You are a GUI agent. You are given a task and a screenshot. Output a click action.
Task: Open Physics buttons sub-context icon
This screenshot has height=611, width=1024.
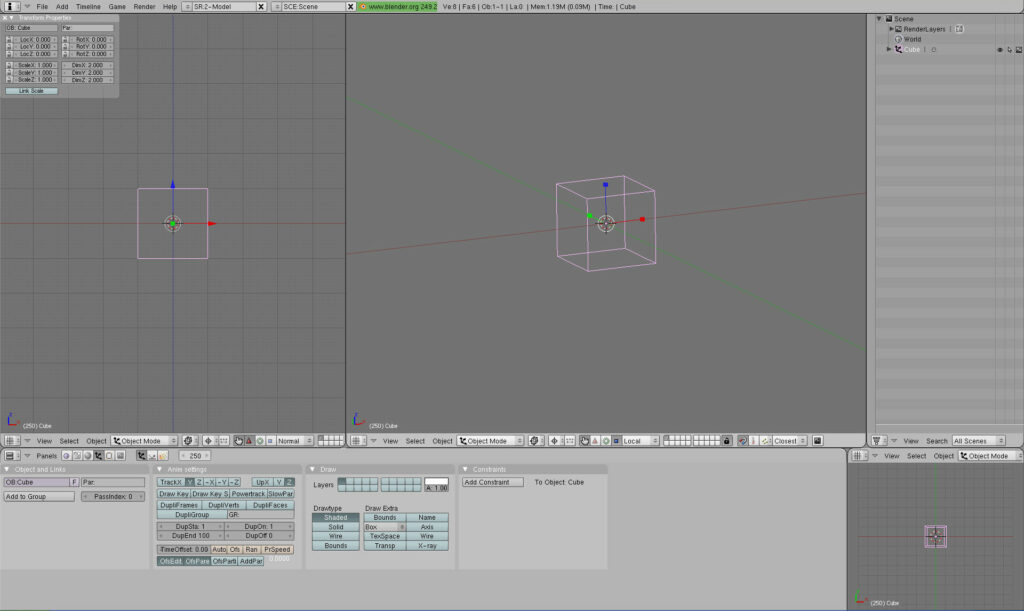pos(152,456)
